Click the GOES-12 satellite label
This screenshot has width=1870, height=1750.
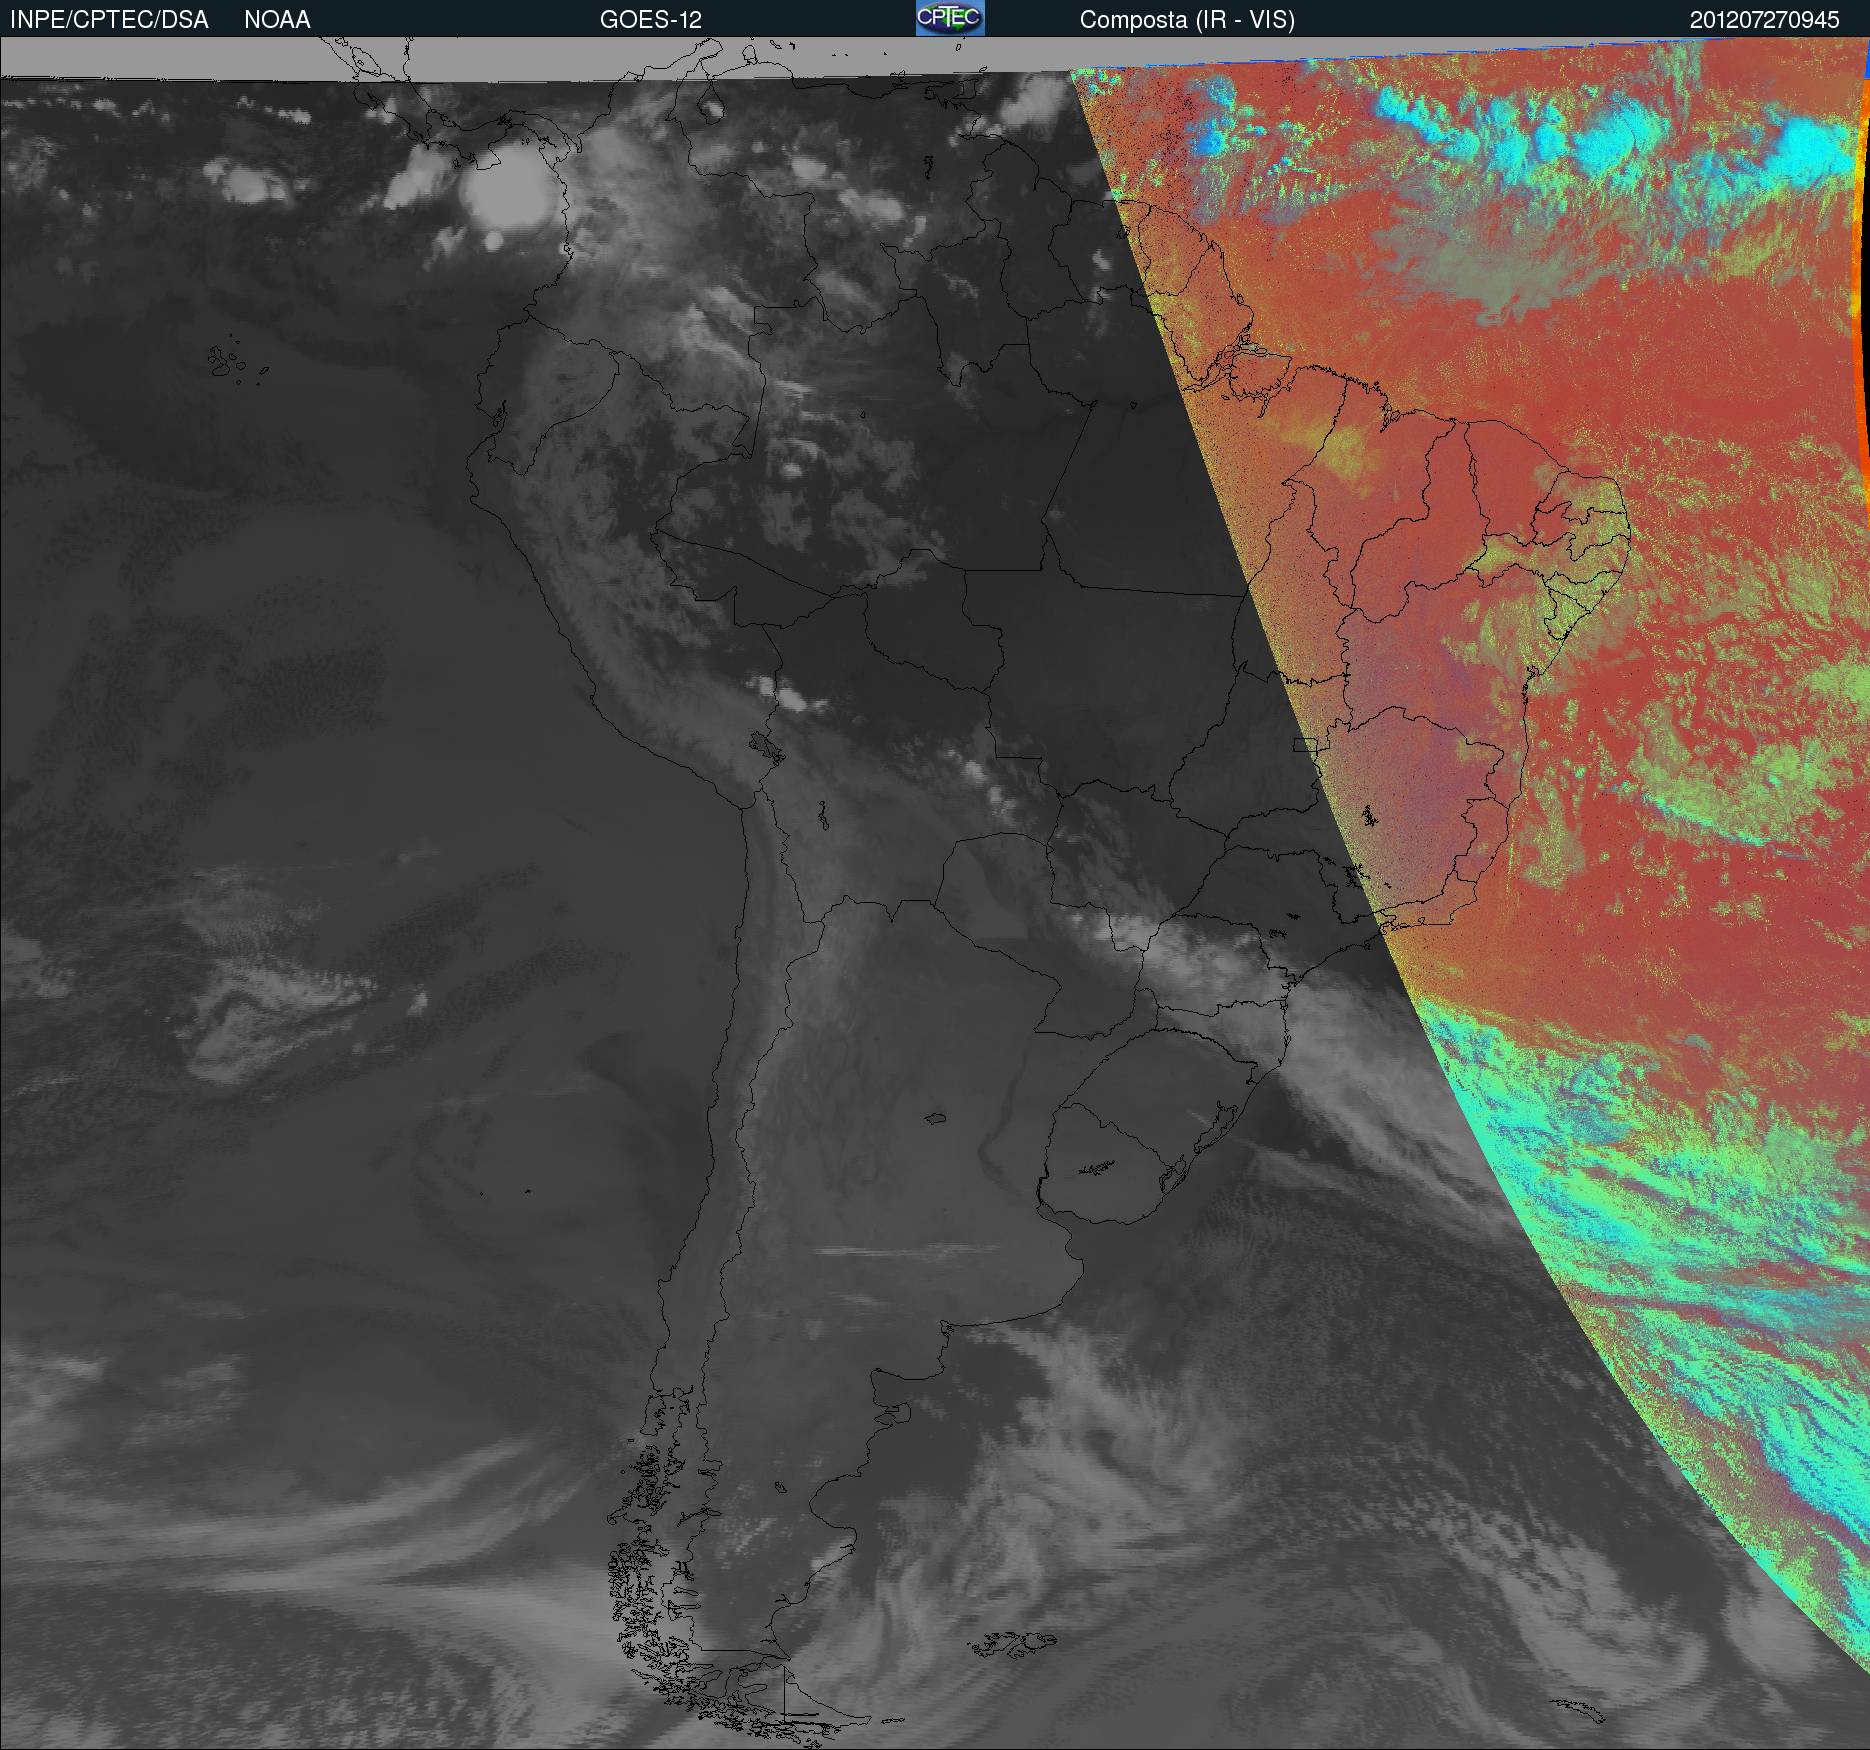click(650, 20)
